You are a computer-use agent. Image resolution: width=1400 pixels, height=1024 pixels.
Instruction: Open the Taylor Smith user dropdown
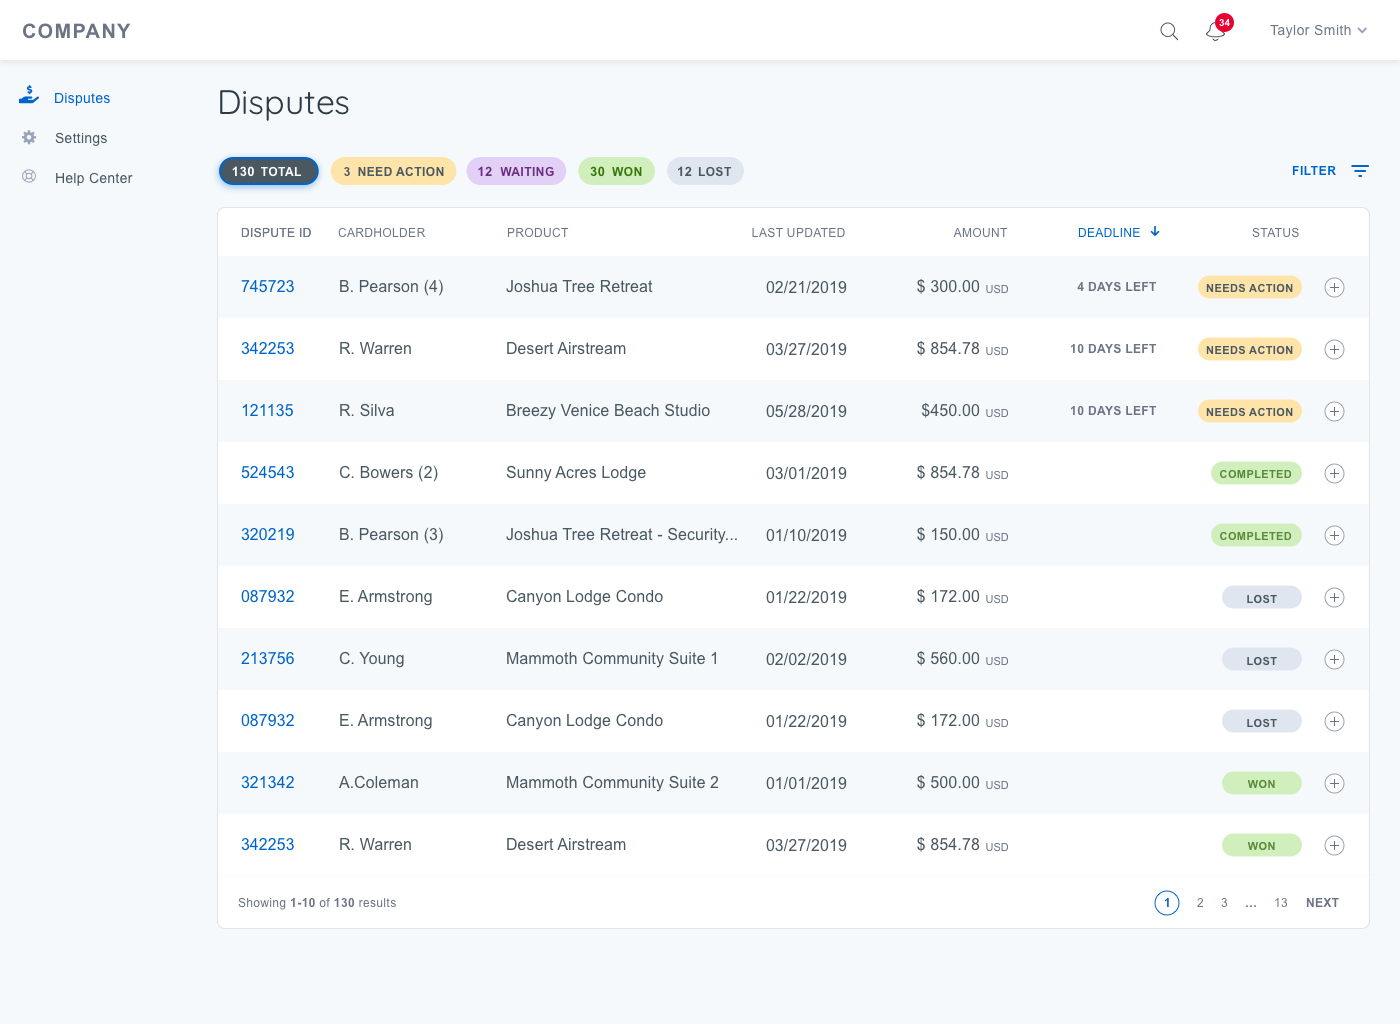[1317, 31]
